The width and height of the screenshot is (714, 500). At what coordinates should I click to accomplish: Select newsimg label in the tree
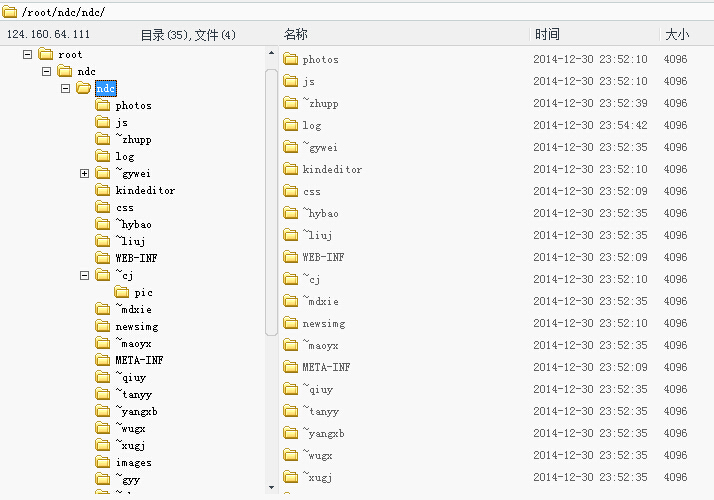coord(137,327)
